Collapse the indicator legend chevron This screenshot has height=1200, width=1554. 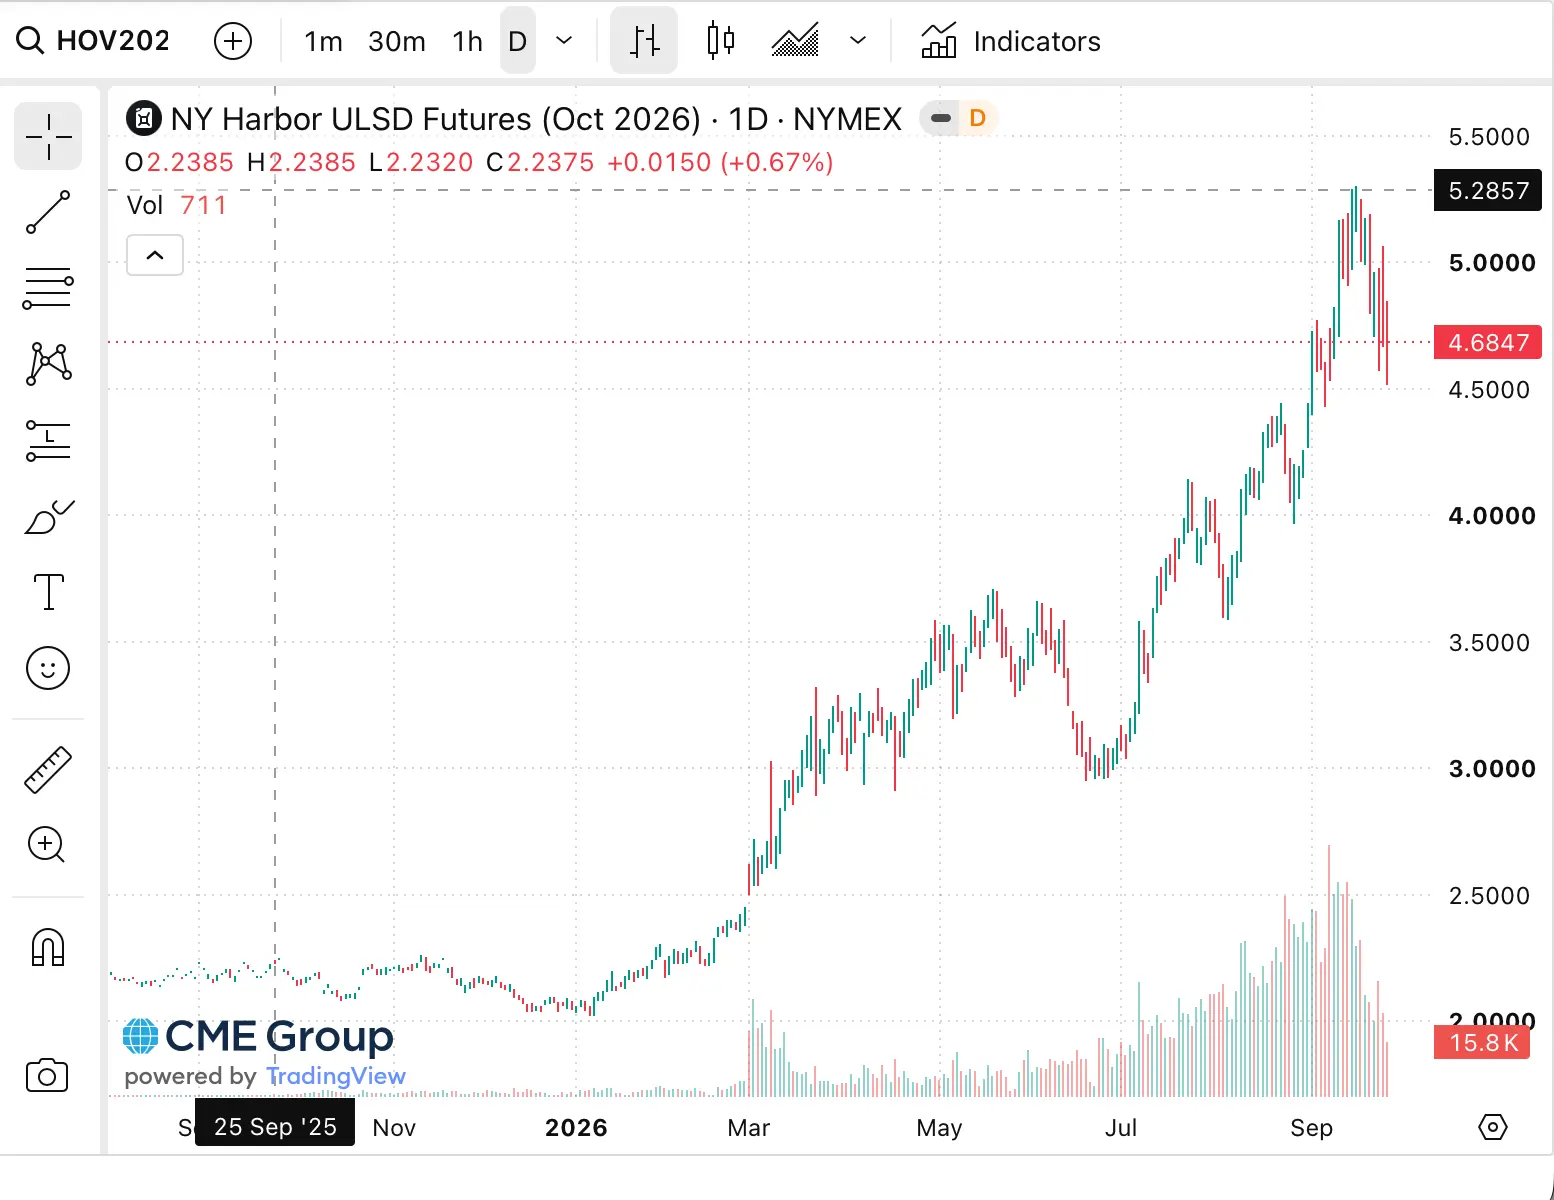(x=155, y=255)
